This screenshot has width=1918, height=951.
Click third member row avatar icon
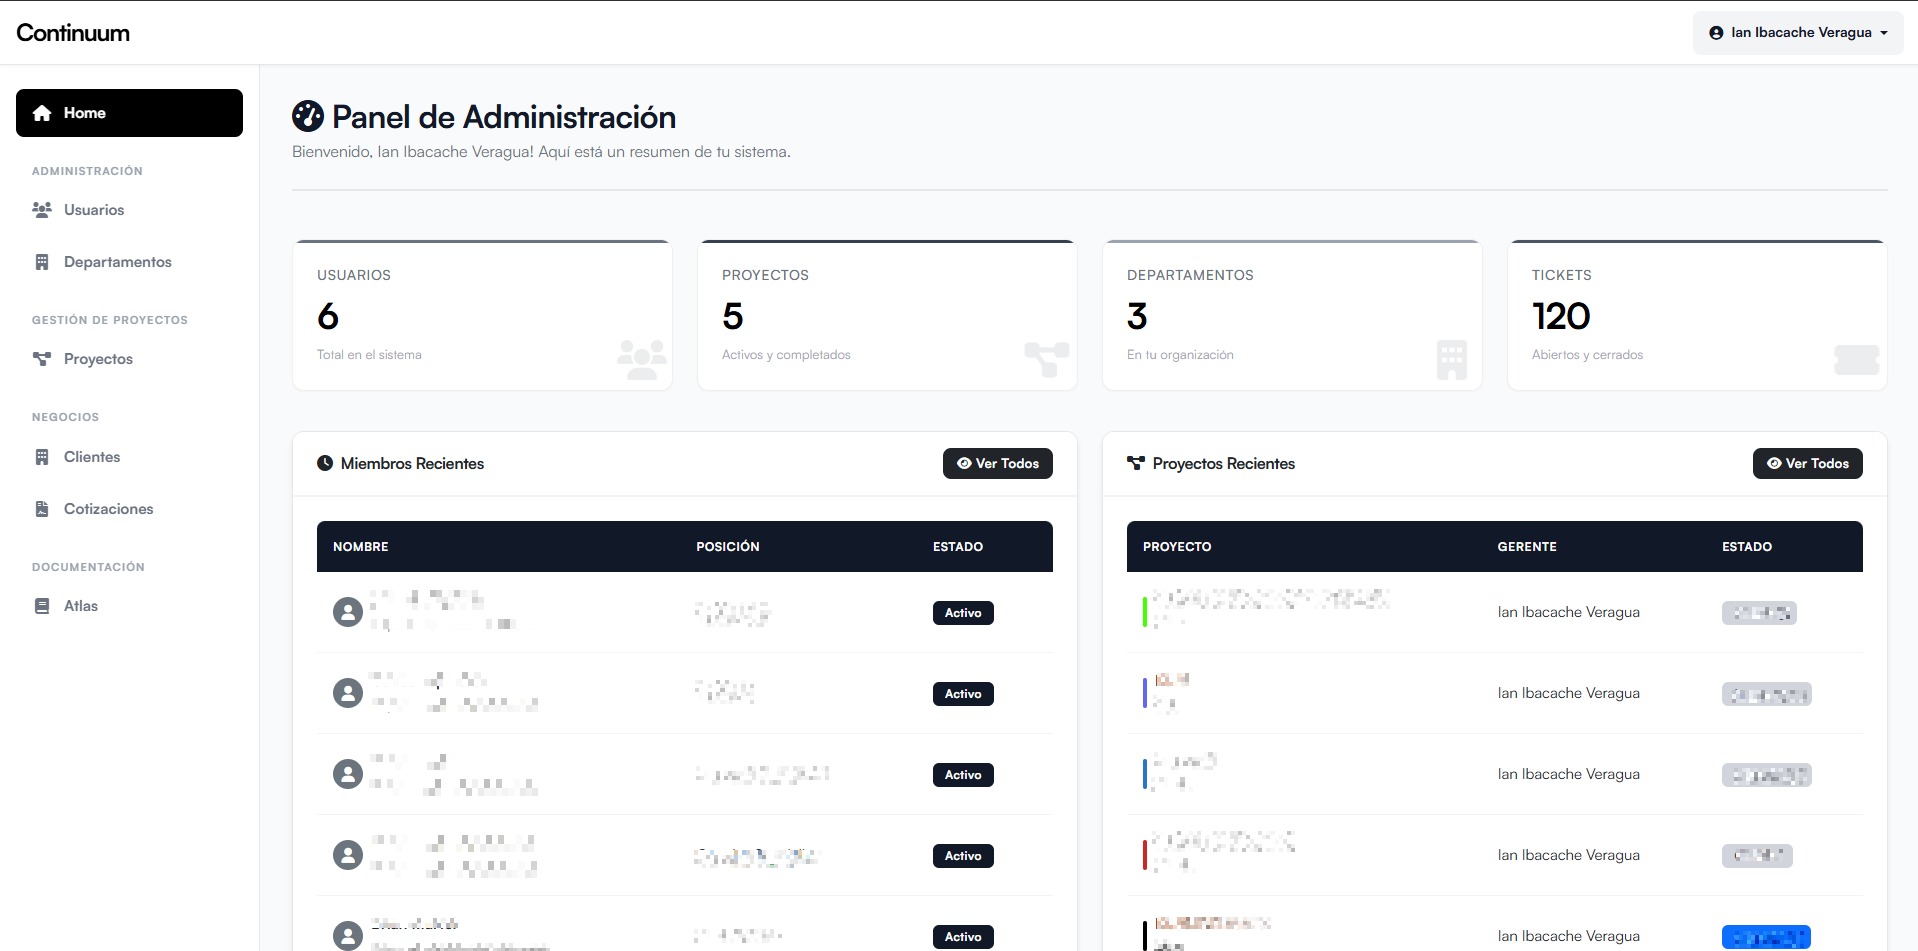[x=348, y=774]
